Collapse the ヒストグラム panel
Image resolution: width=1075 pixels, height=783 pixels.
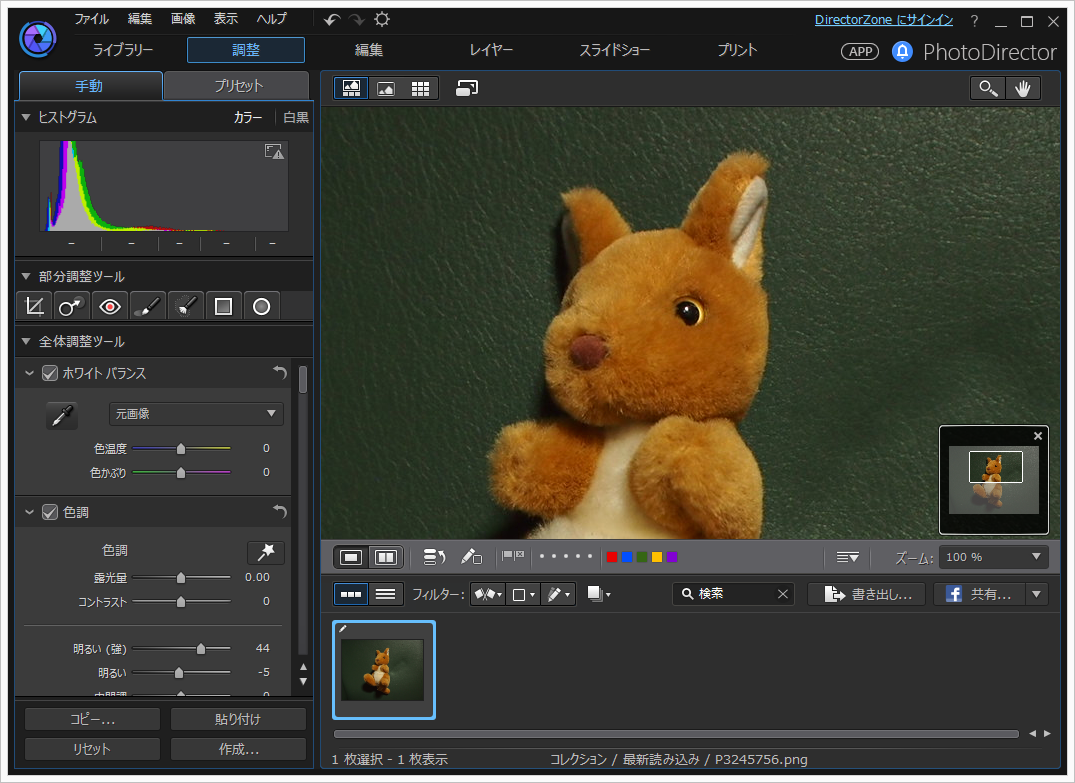tap(24, 117)
